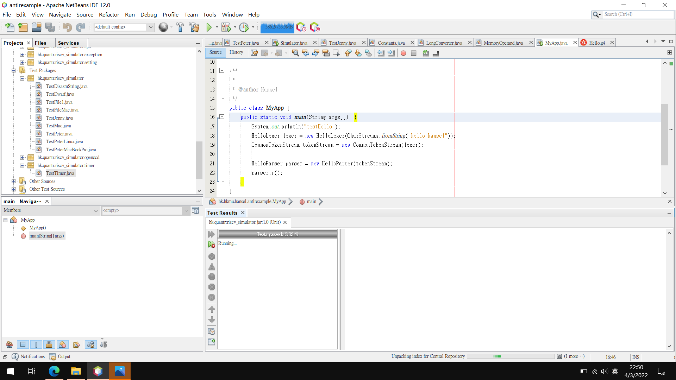The width and height of the screenshot is (676, 380).
Task: Click the New Project toolbar icon
Action: [x=23, y=27]
